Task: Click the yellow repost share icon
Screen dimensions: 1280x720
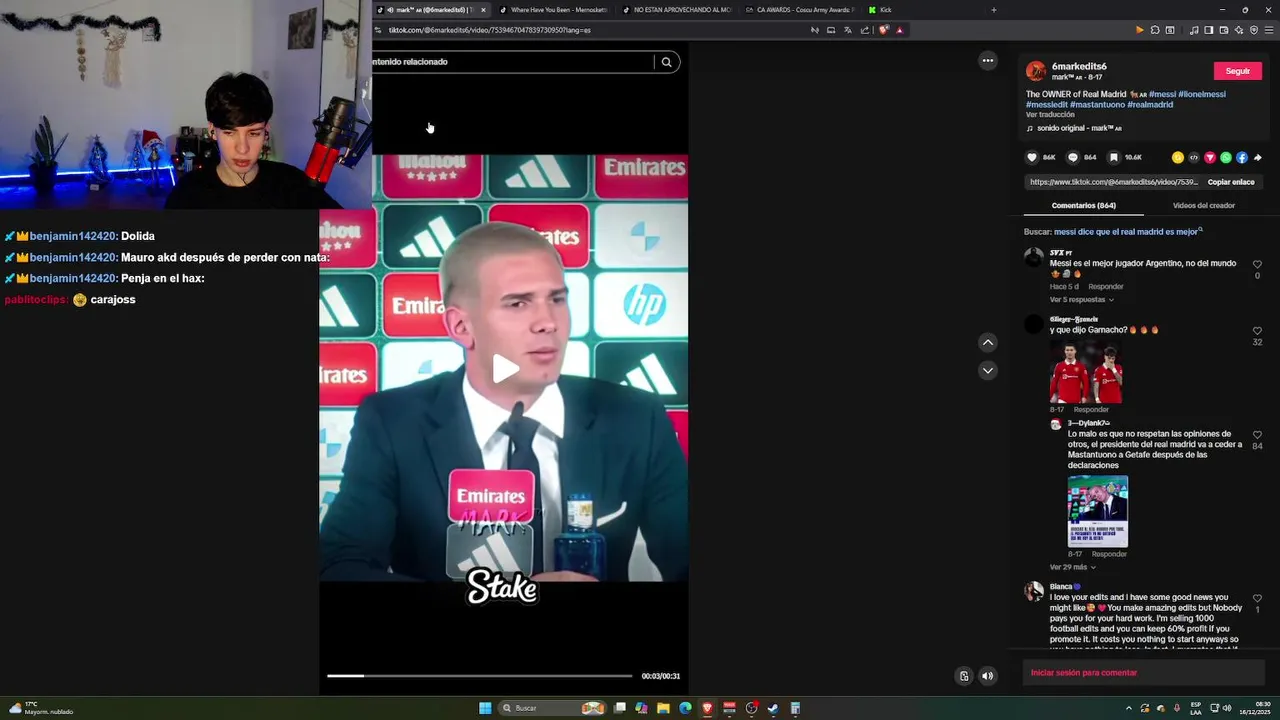Action: 1178,157
